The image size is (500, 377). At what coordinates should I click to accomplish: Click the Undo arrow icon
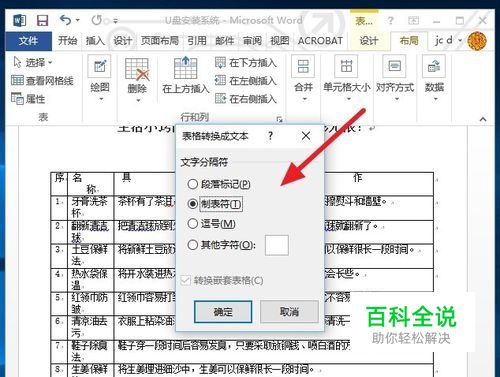click(x=65, y=20)
